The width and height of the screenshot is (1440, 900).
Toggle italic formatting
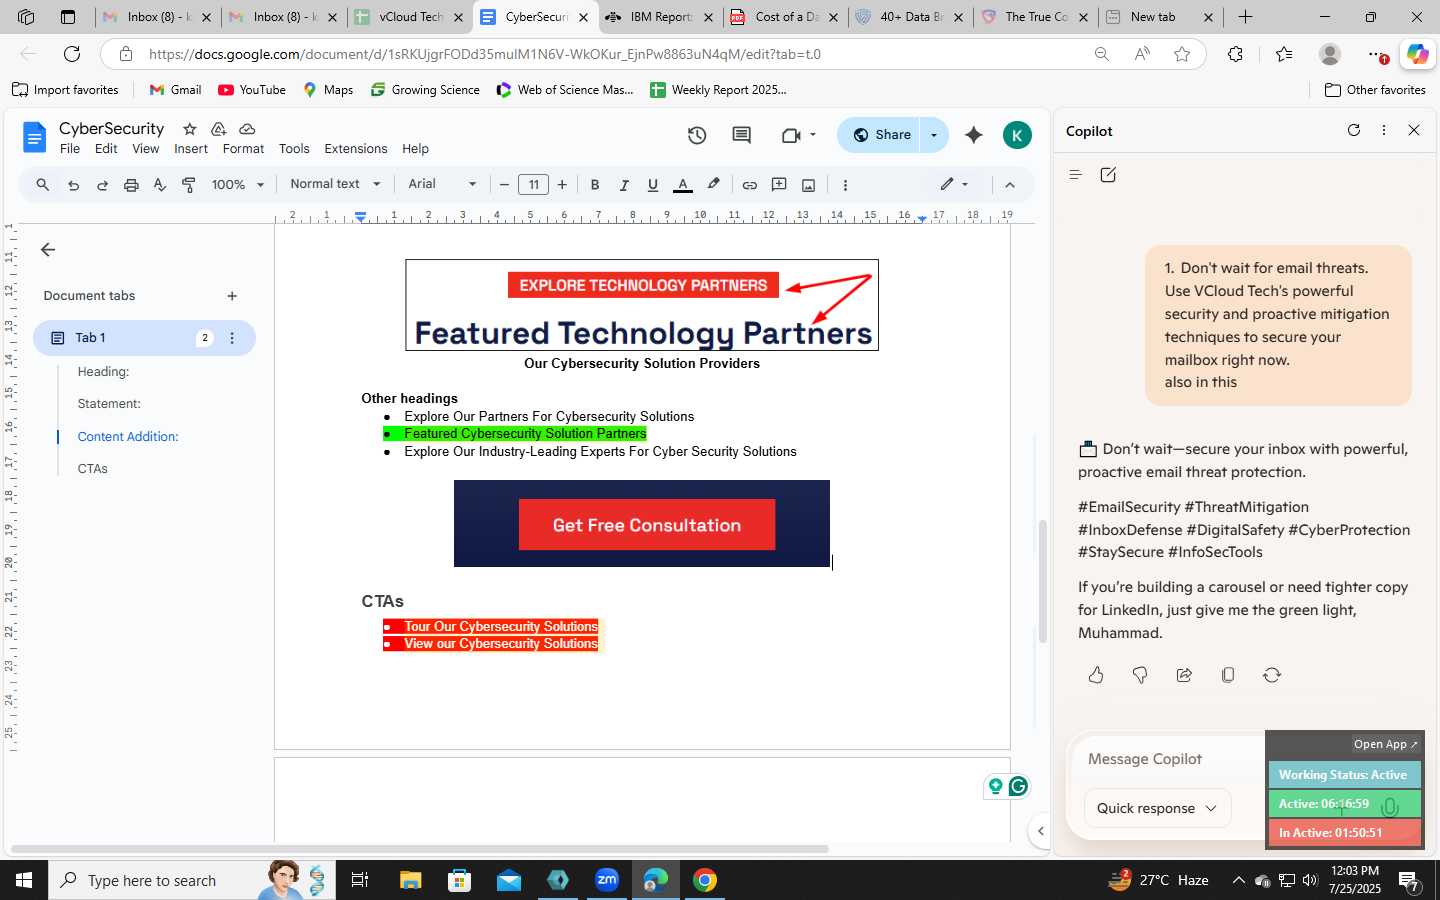(x=624, y=185)
